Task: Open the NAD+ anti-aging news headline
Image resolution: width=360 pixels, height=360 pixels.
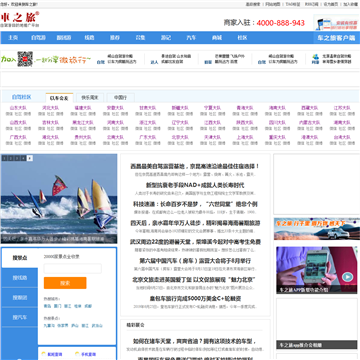Action: [x=195, y=185]
